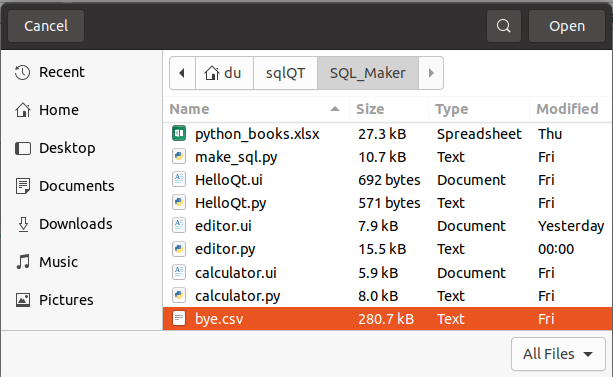Click the Home house icon in sidebar
This screenshot has height=377, width=613.
click(23, 110)
